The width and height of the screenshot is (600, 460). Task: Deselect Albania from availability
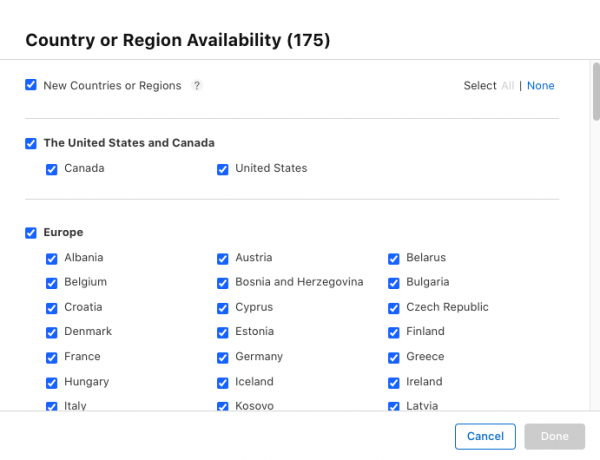click(52, 258)
